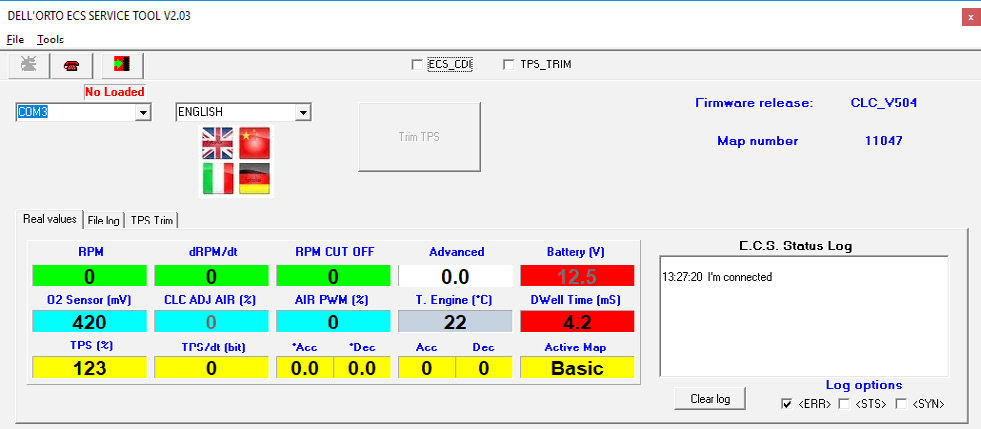Viewport: 981px width, 429px height.
Task: Open the COM3 port dropdown
Action: (144, 113)
